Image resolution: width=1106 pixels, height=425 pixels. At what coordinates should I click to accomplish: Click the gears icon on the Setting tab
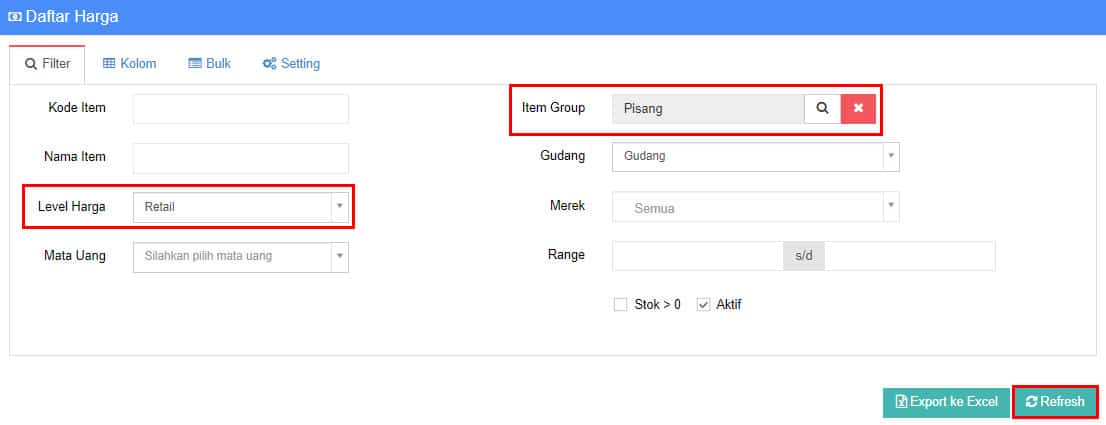pos(269,64)
